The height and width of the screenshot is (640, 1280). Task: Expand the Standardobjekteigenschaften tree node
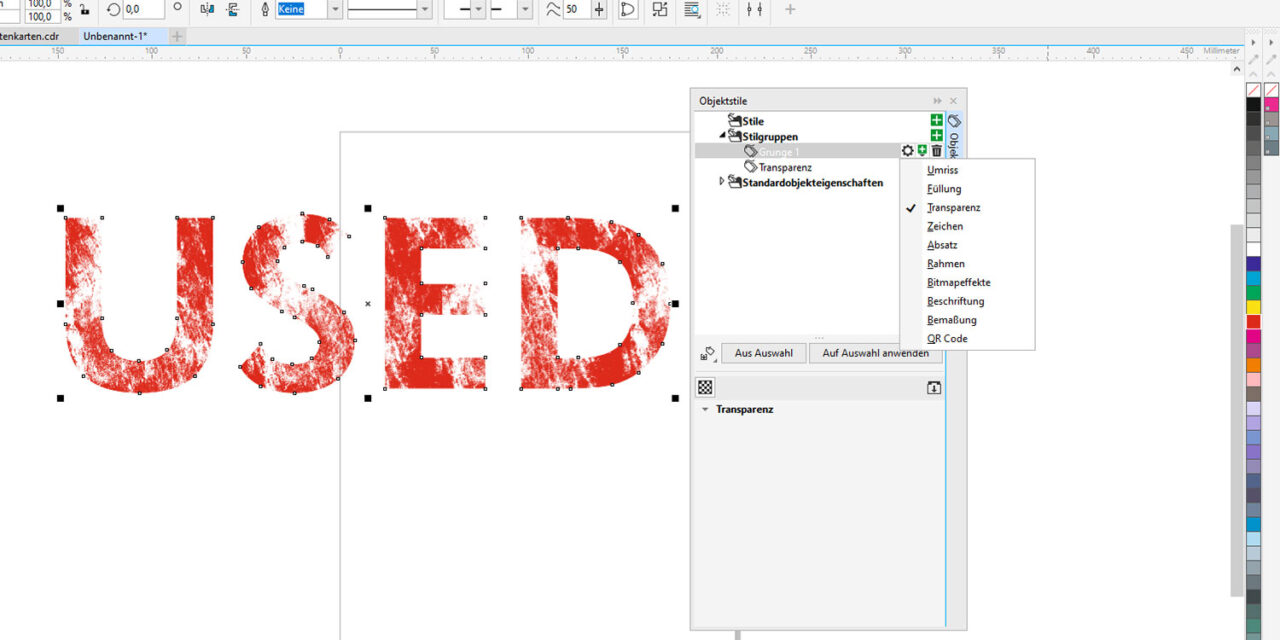(x=722, y=182)
